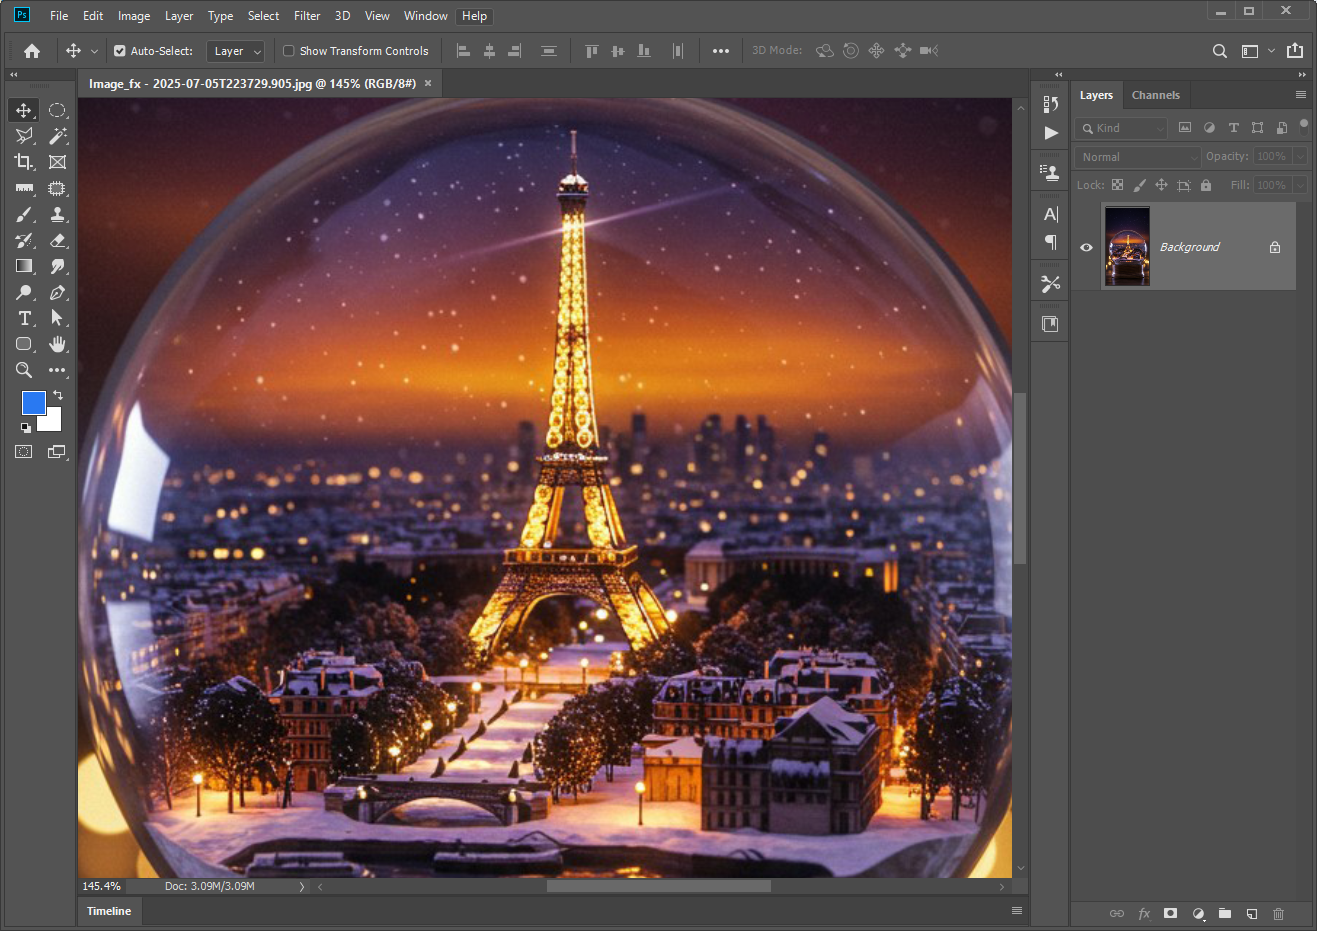The image size is (1317, 931).
Task: Open the Character panel icon
Action: coord(1050,214)
